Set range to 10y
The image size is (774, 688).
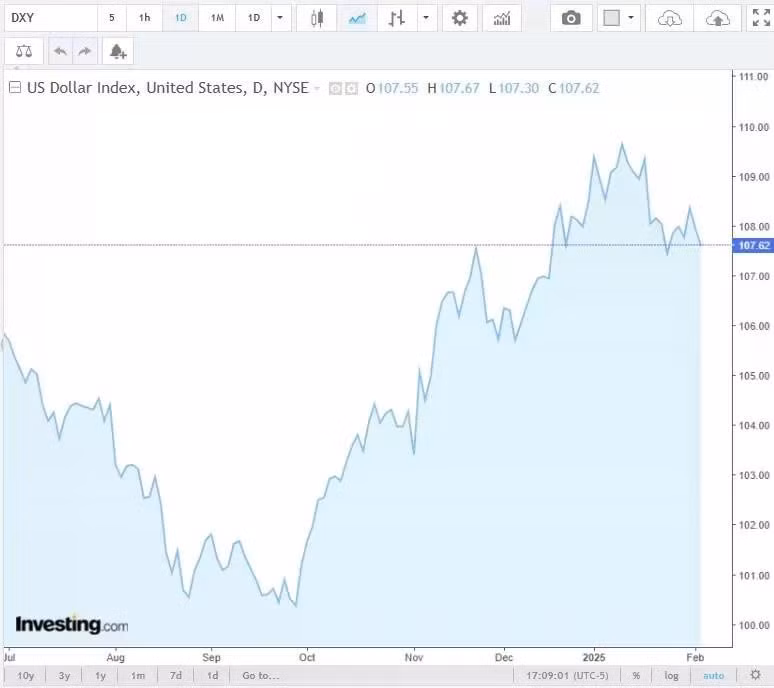point(25,676)
